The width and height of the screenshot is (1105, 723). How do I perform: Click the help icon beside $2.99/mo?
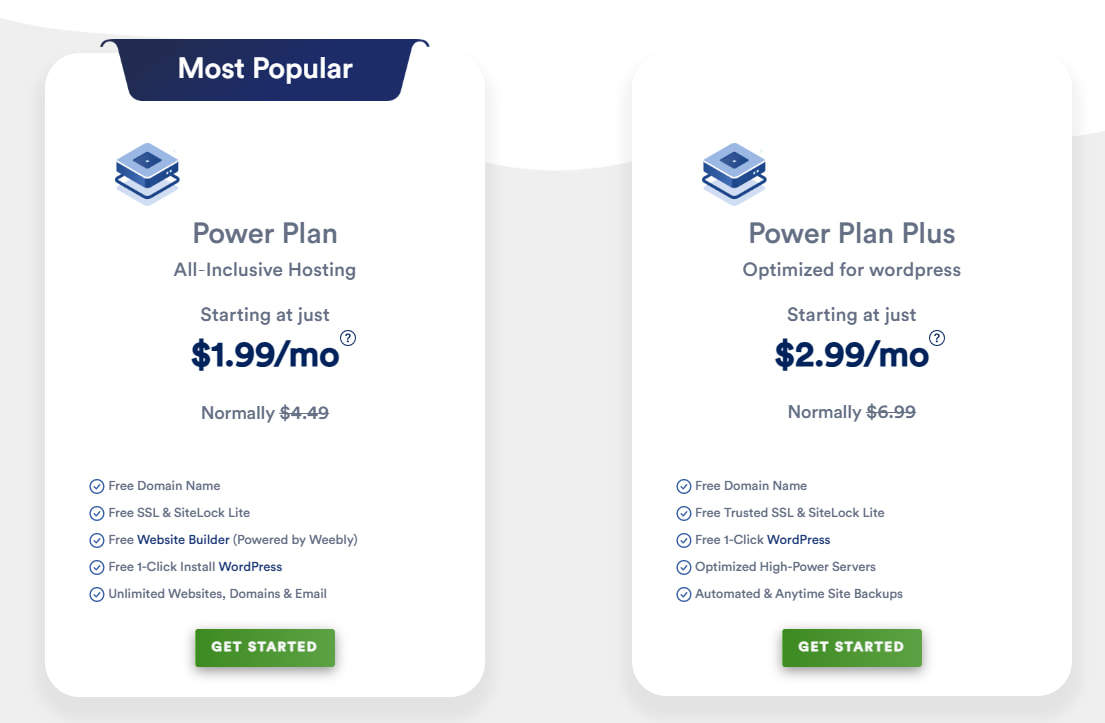(937, 338)
